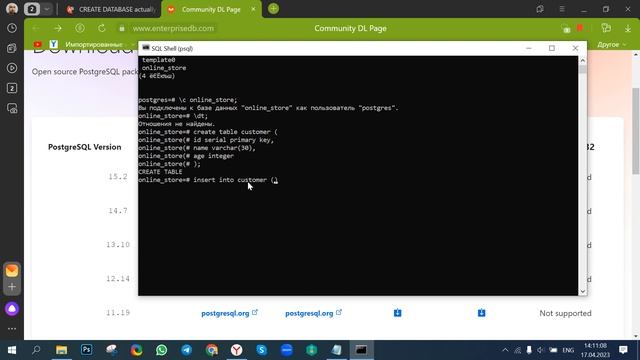Open the taskbar clock and date
Screen dimensions: 640x360
pyautogui.click(x=595, y=350)
